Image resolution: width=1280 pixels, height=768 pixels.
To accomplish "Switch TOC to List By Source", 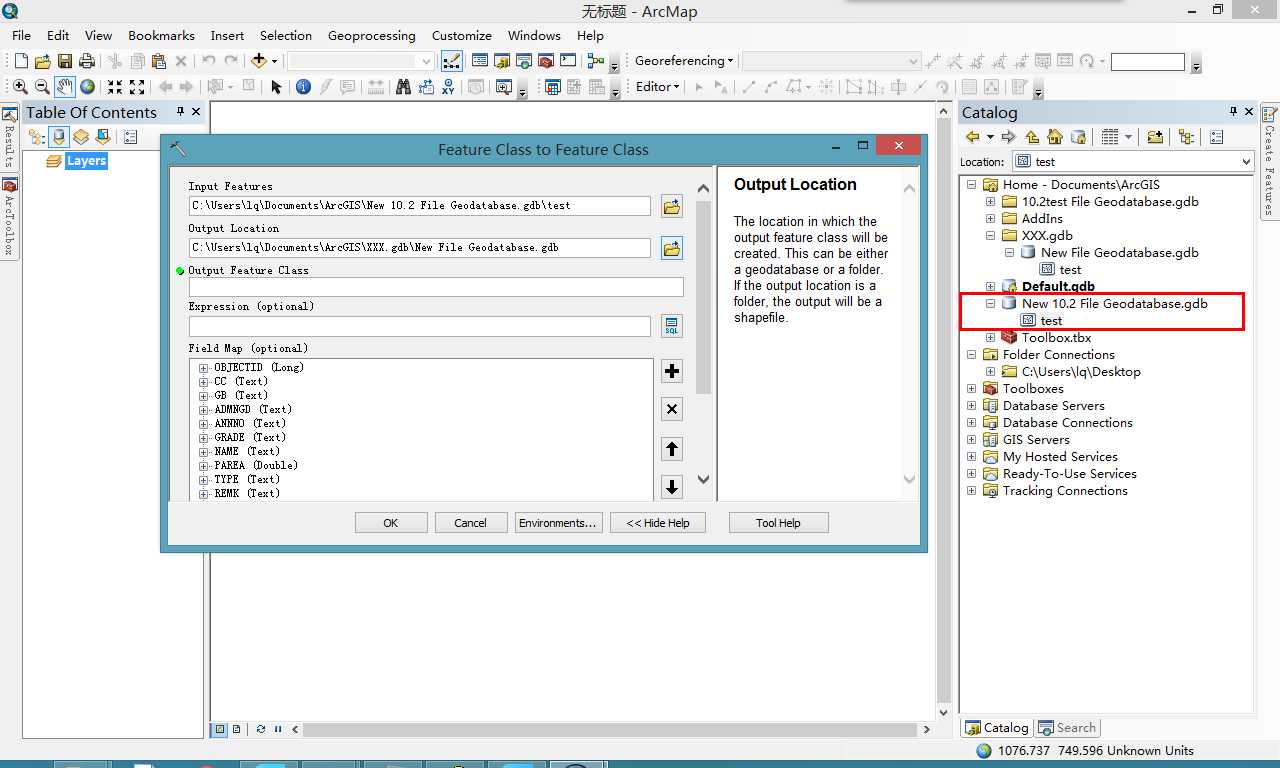I will [x=59, y=137].
